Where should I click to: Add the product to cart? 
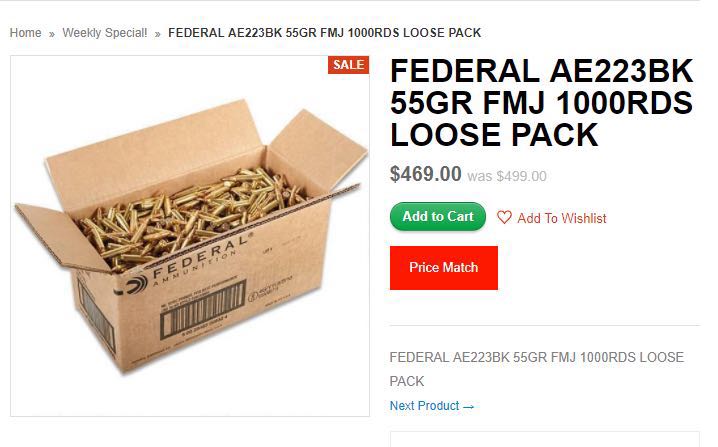(438, 216)
